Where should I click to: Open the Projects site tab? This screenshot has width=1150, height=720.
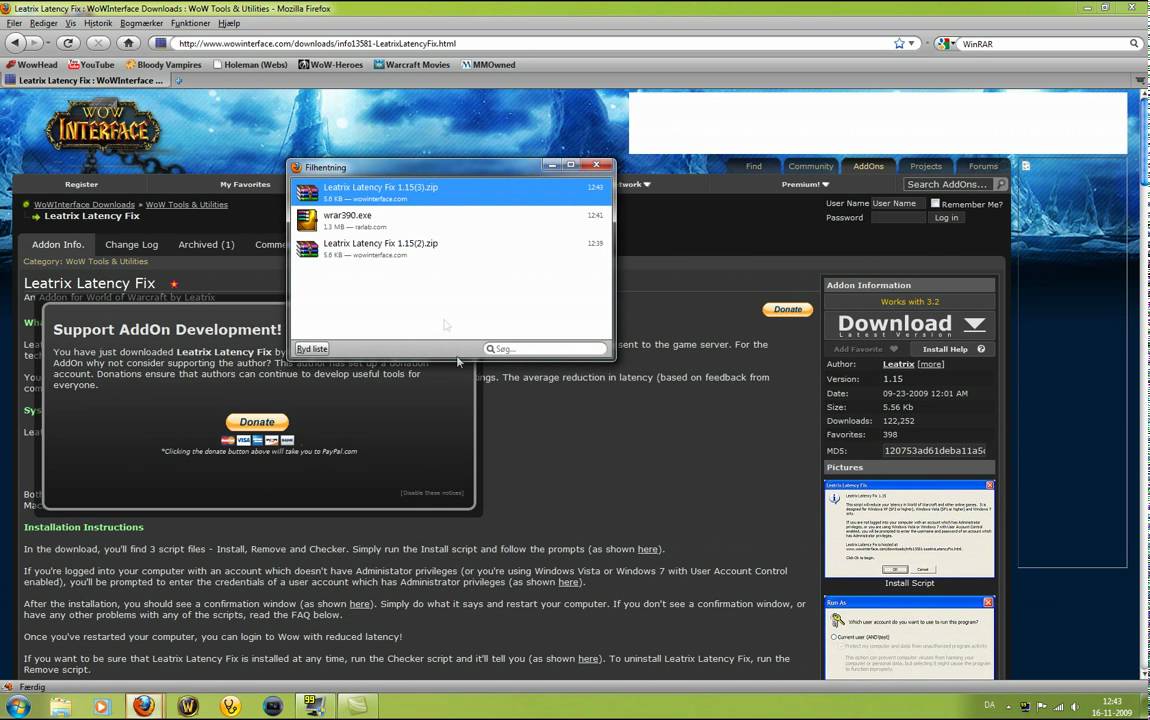click(926, 166)
